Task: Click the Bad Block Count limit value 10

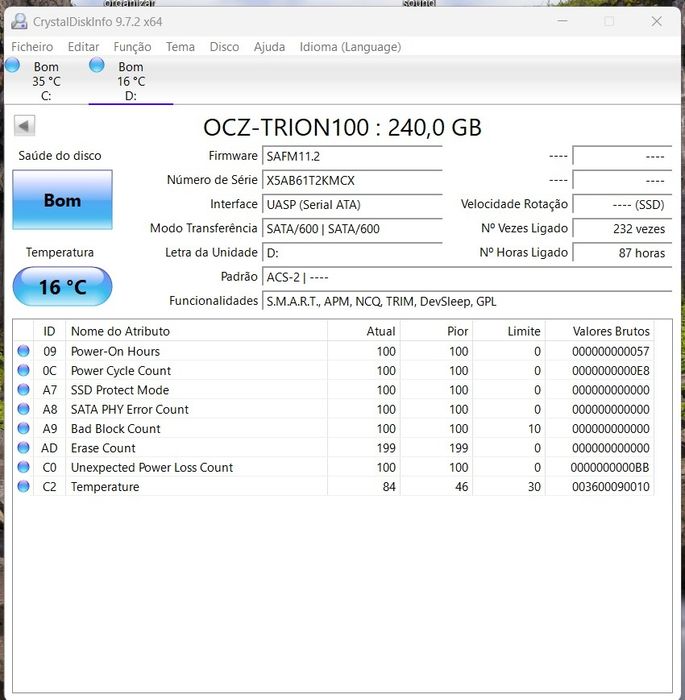Action: point(535,429)
